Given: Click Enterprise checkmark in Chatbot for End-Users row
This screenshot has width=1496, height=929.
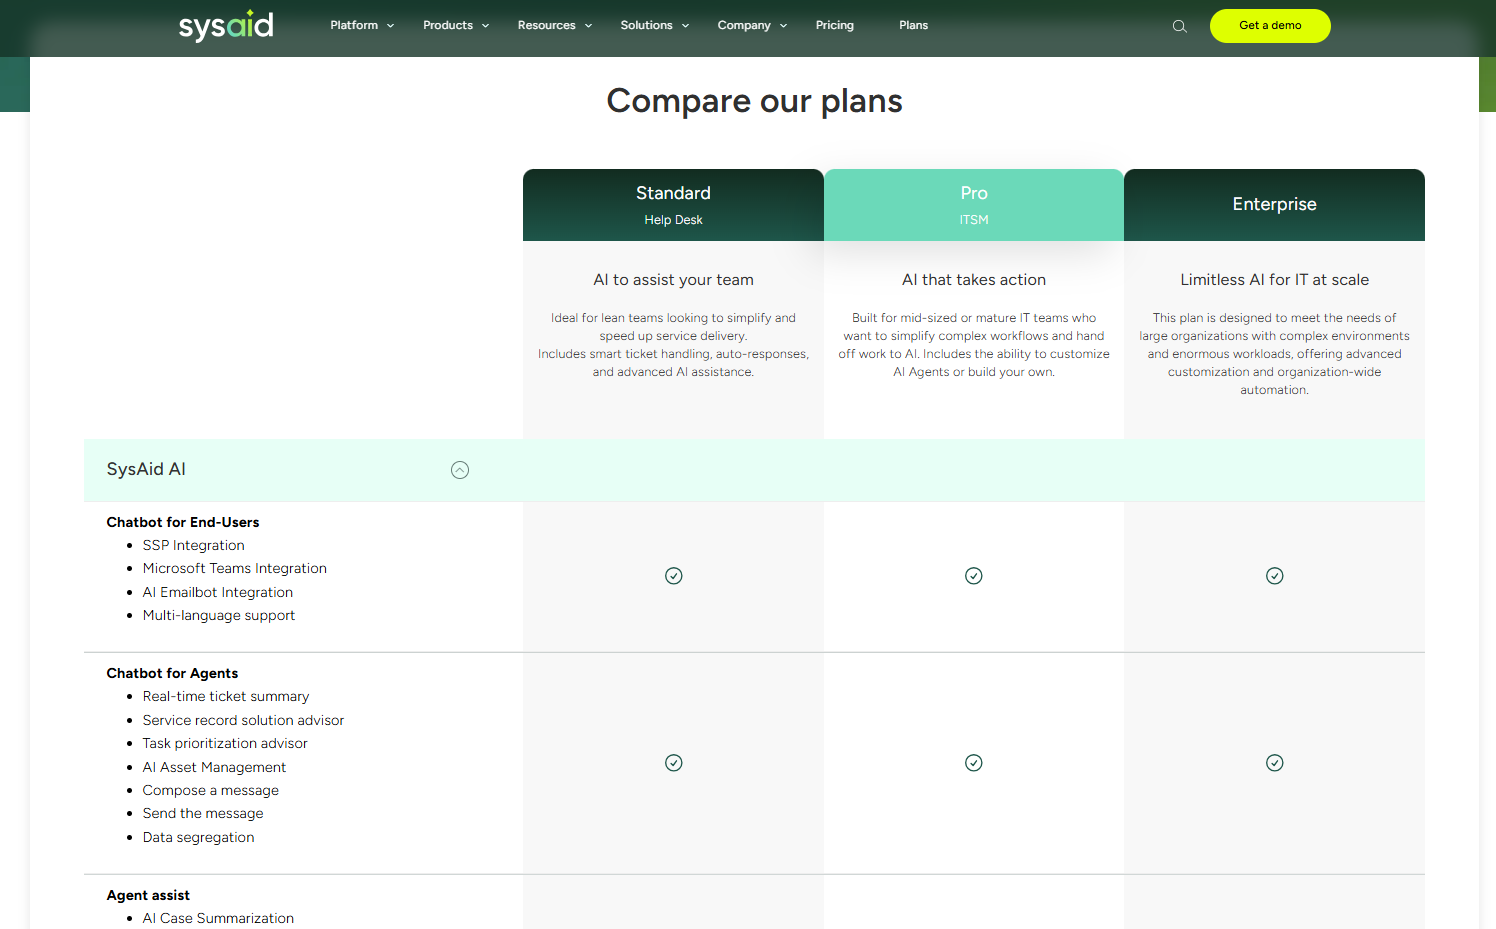Looking at the screenshot, I should tap(1275, 576).
